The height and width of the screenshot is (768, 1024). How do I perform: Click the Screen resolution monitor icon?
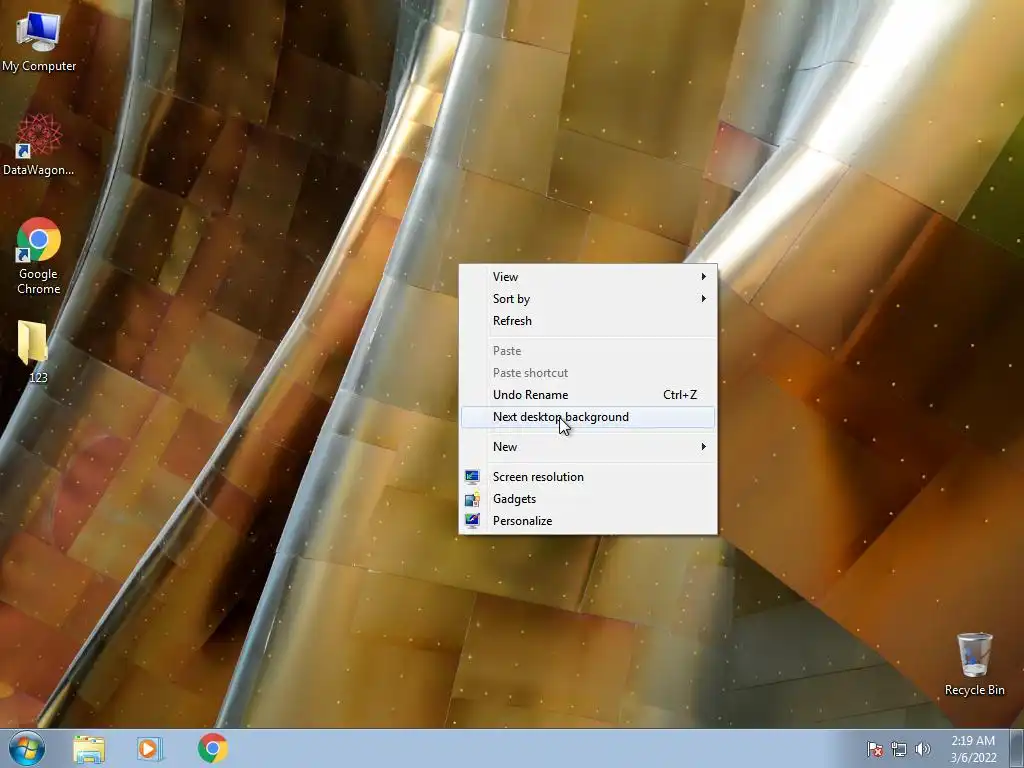coord(472,477)
